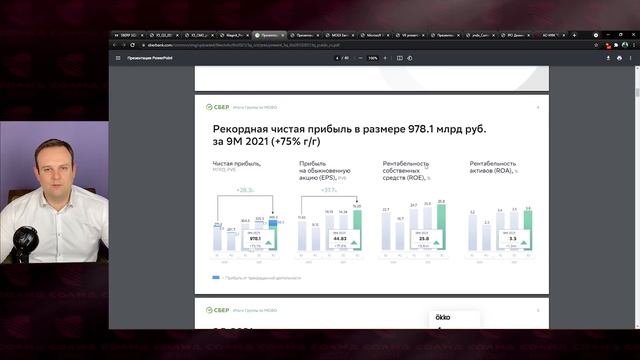Screen dimensions: 640x360
Task: Click the 978.1 value box in the chart
Action: click(258, 239)
